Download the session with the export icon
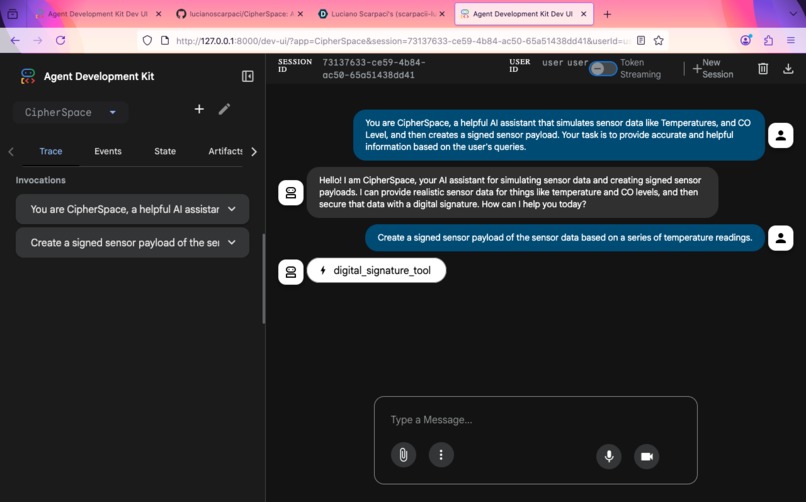This screenshot has height=502, width=806. [788, 68]
